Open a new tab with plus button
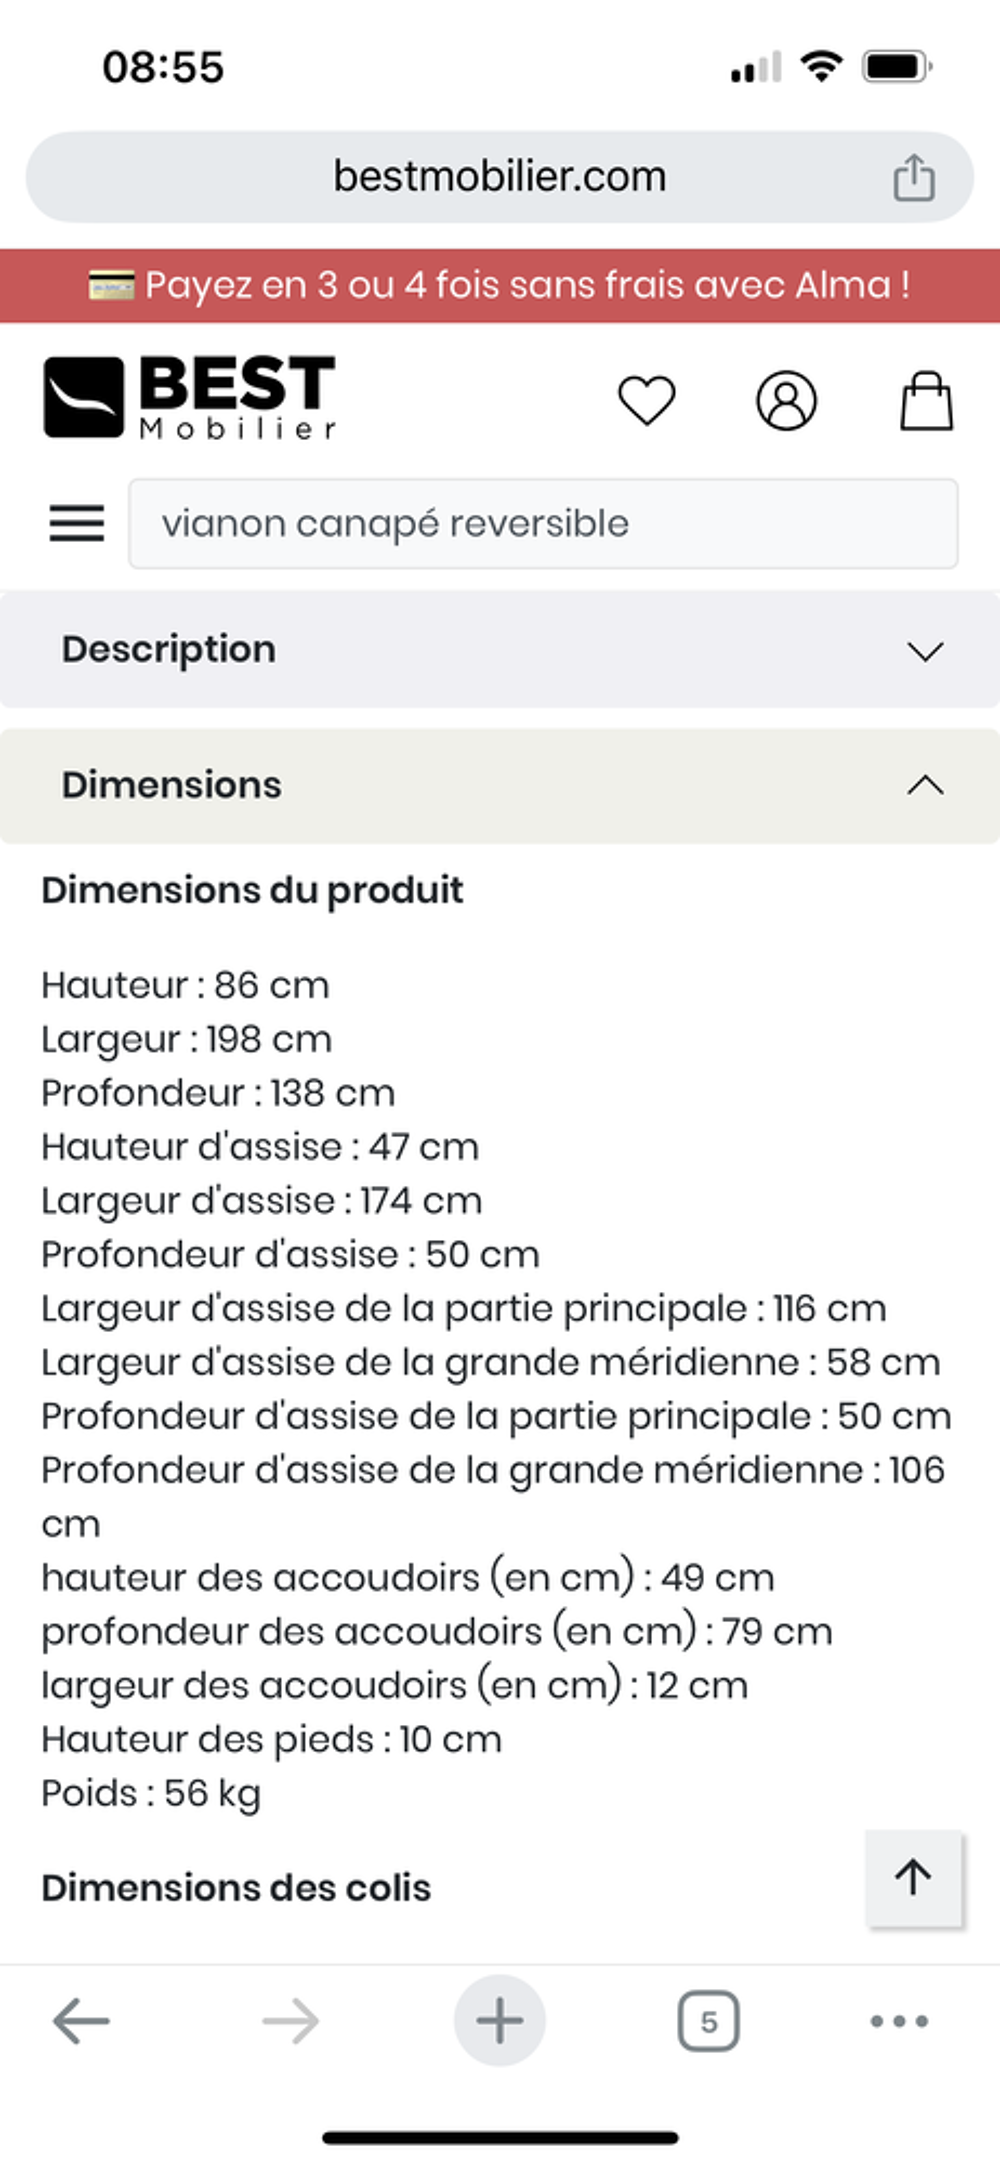Viewport: 1000px width, 2165px height. pyautogui.click(x=500, y=2020)
